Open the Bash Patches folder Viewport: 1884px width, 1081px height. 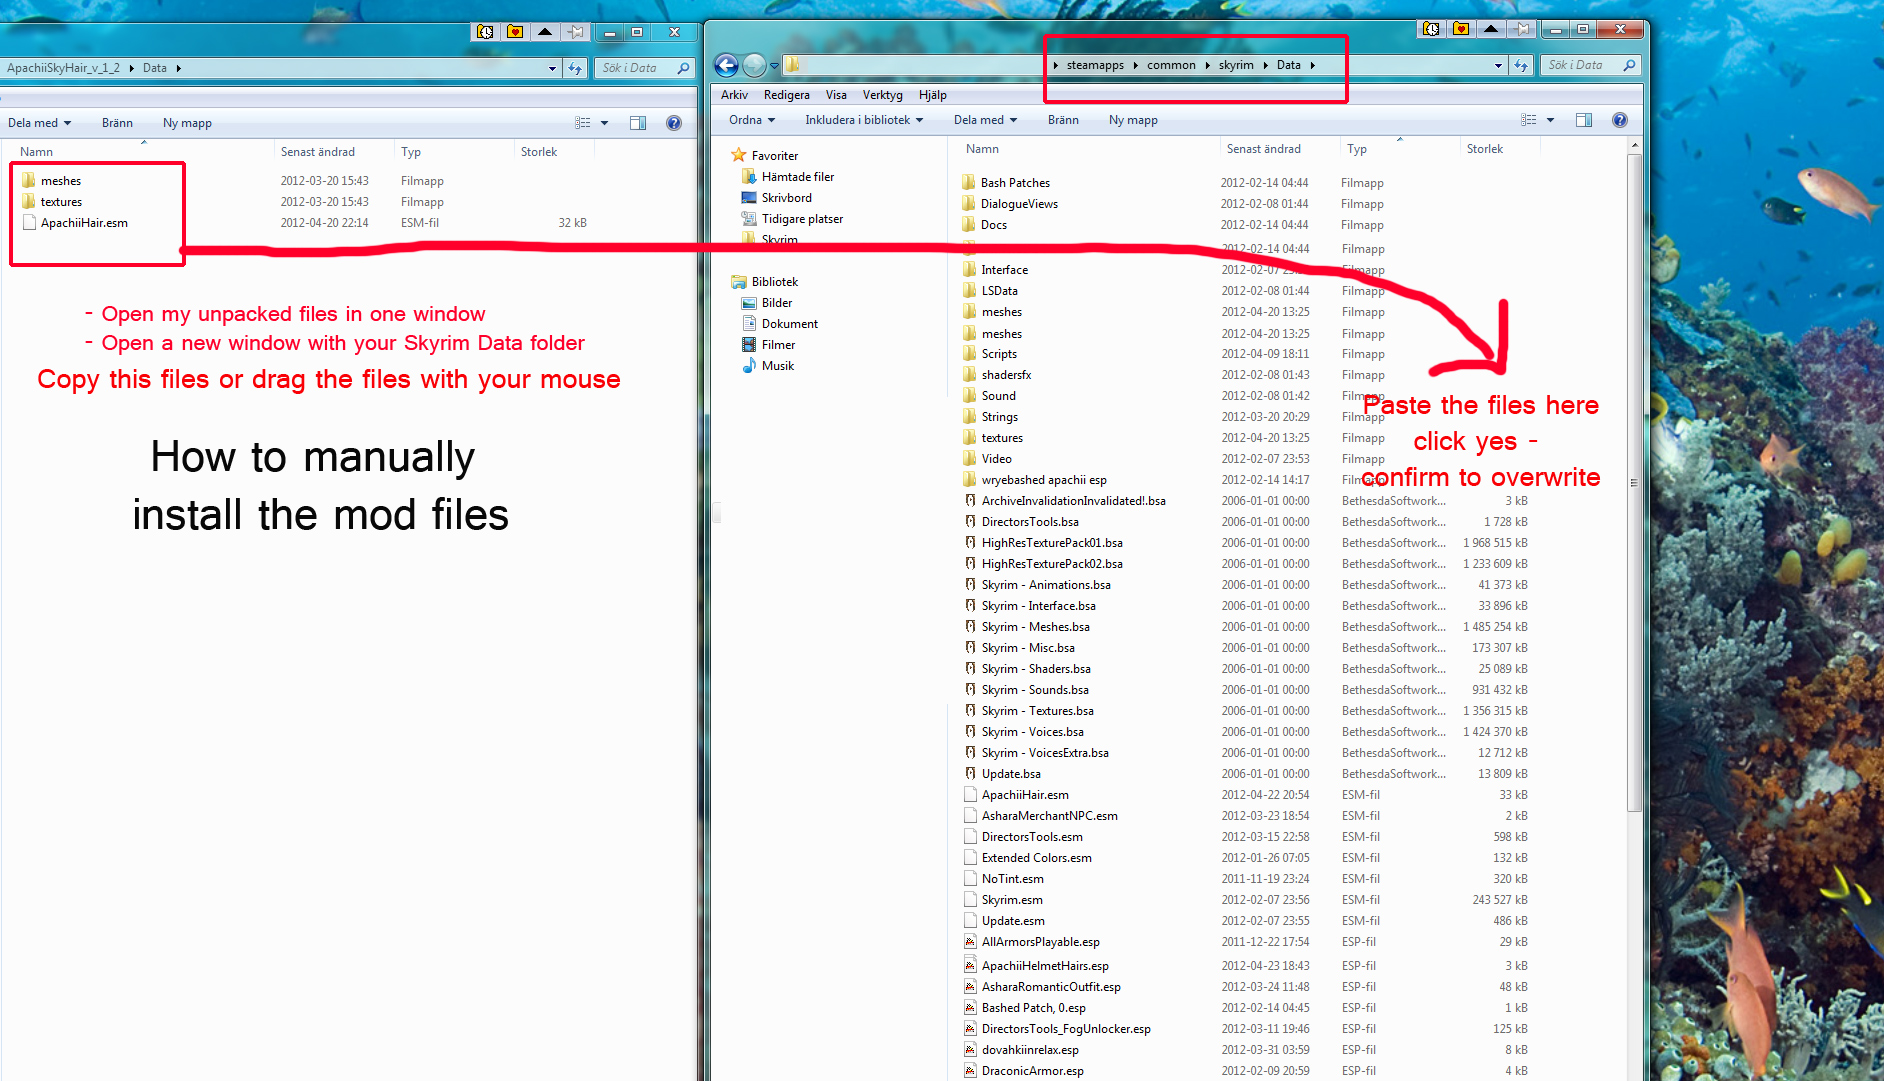(1015, 183)
